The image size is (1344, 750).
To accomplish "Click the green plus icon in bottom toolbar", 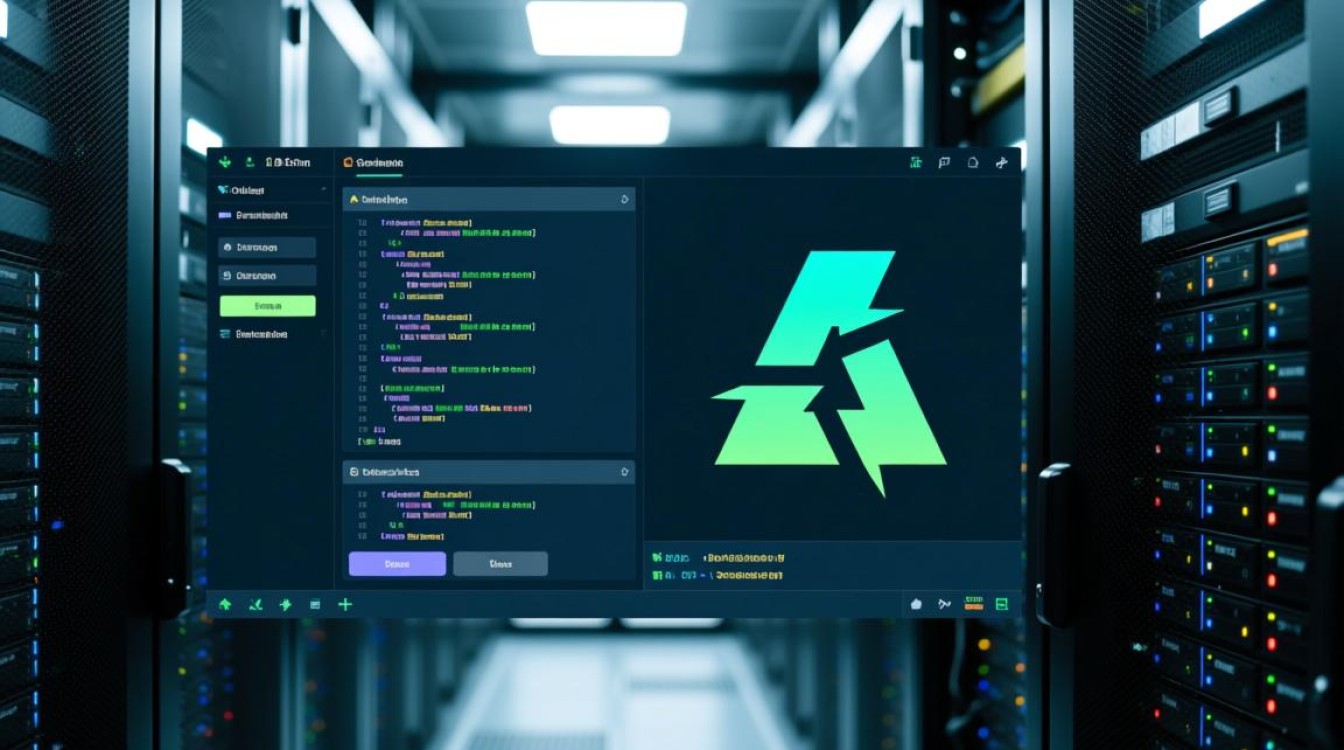I will [345, 605].
